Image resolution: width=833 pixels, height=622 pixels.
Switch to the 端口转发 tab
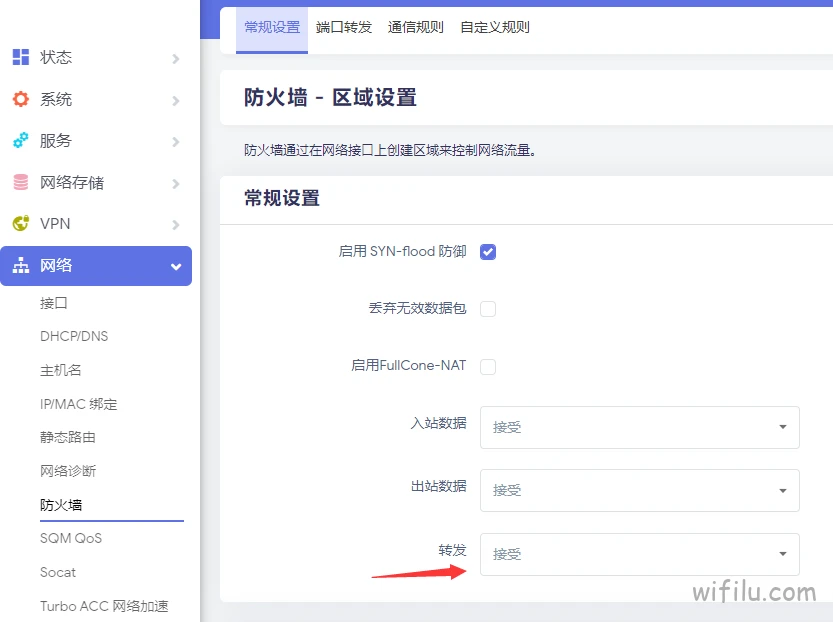(344, 28)
